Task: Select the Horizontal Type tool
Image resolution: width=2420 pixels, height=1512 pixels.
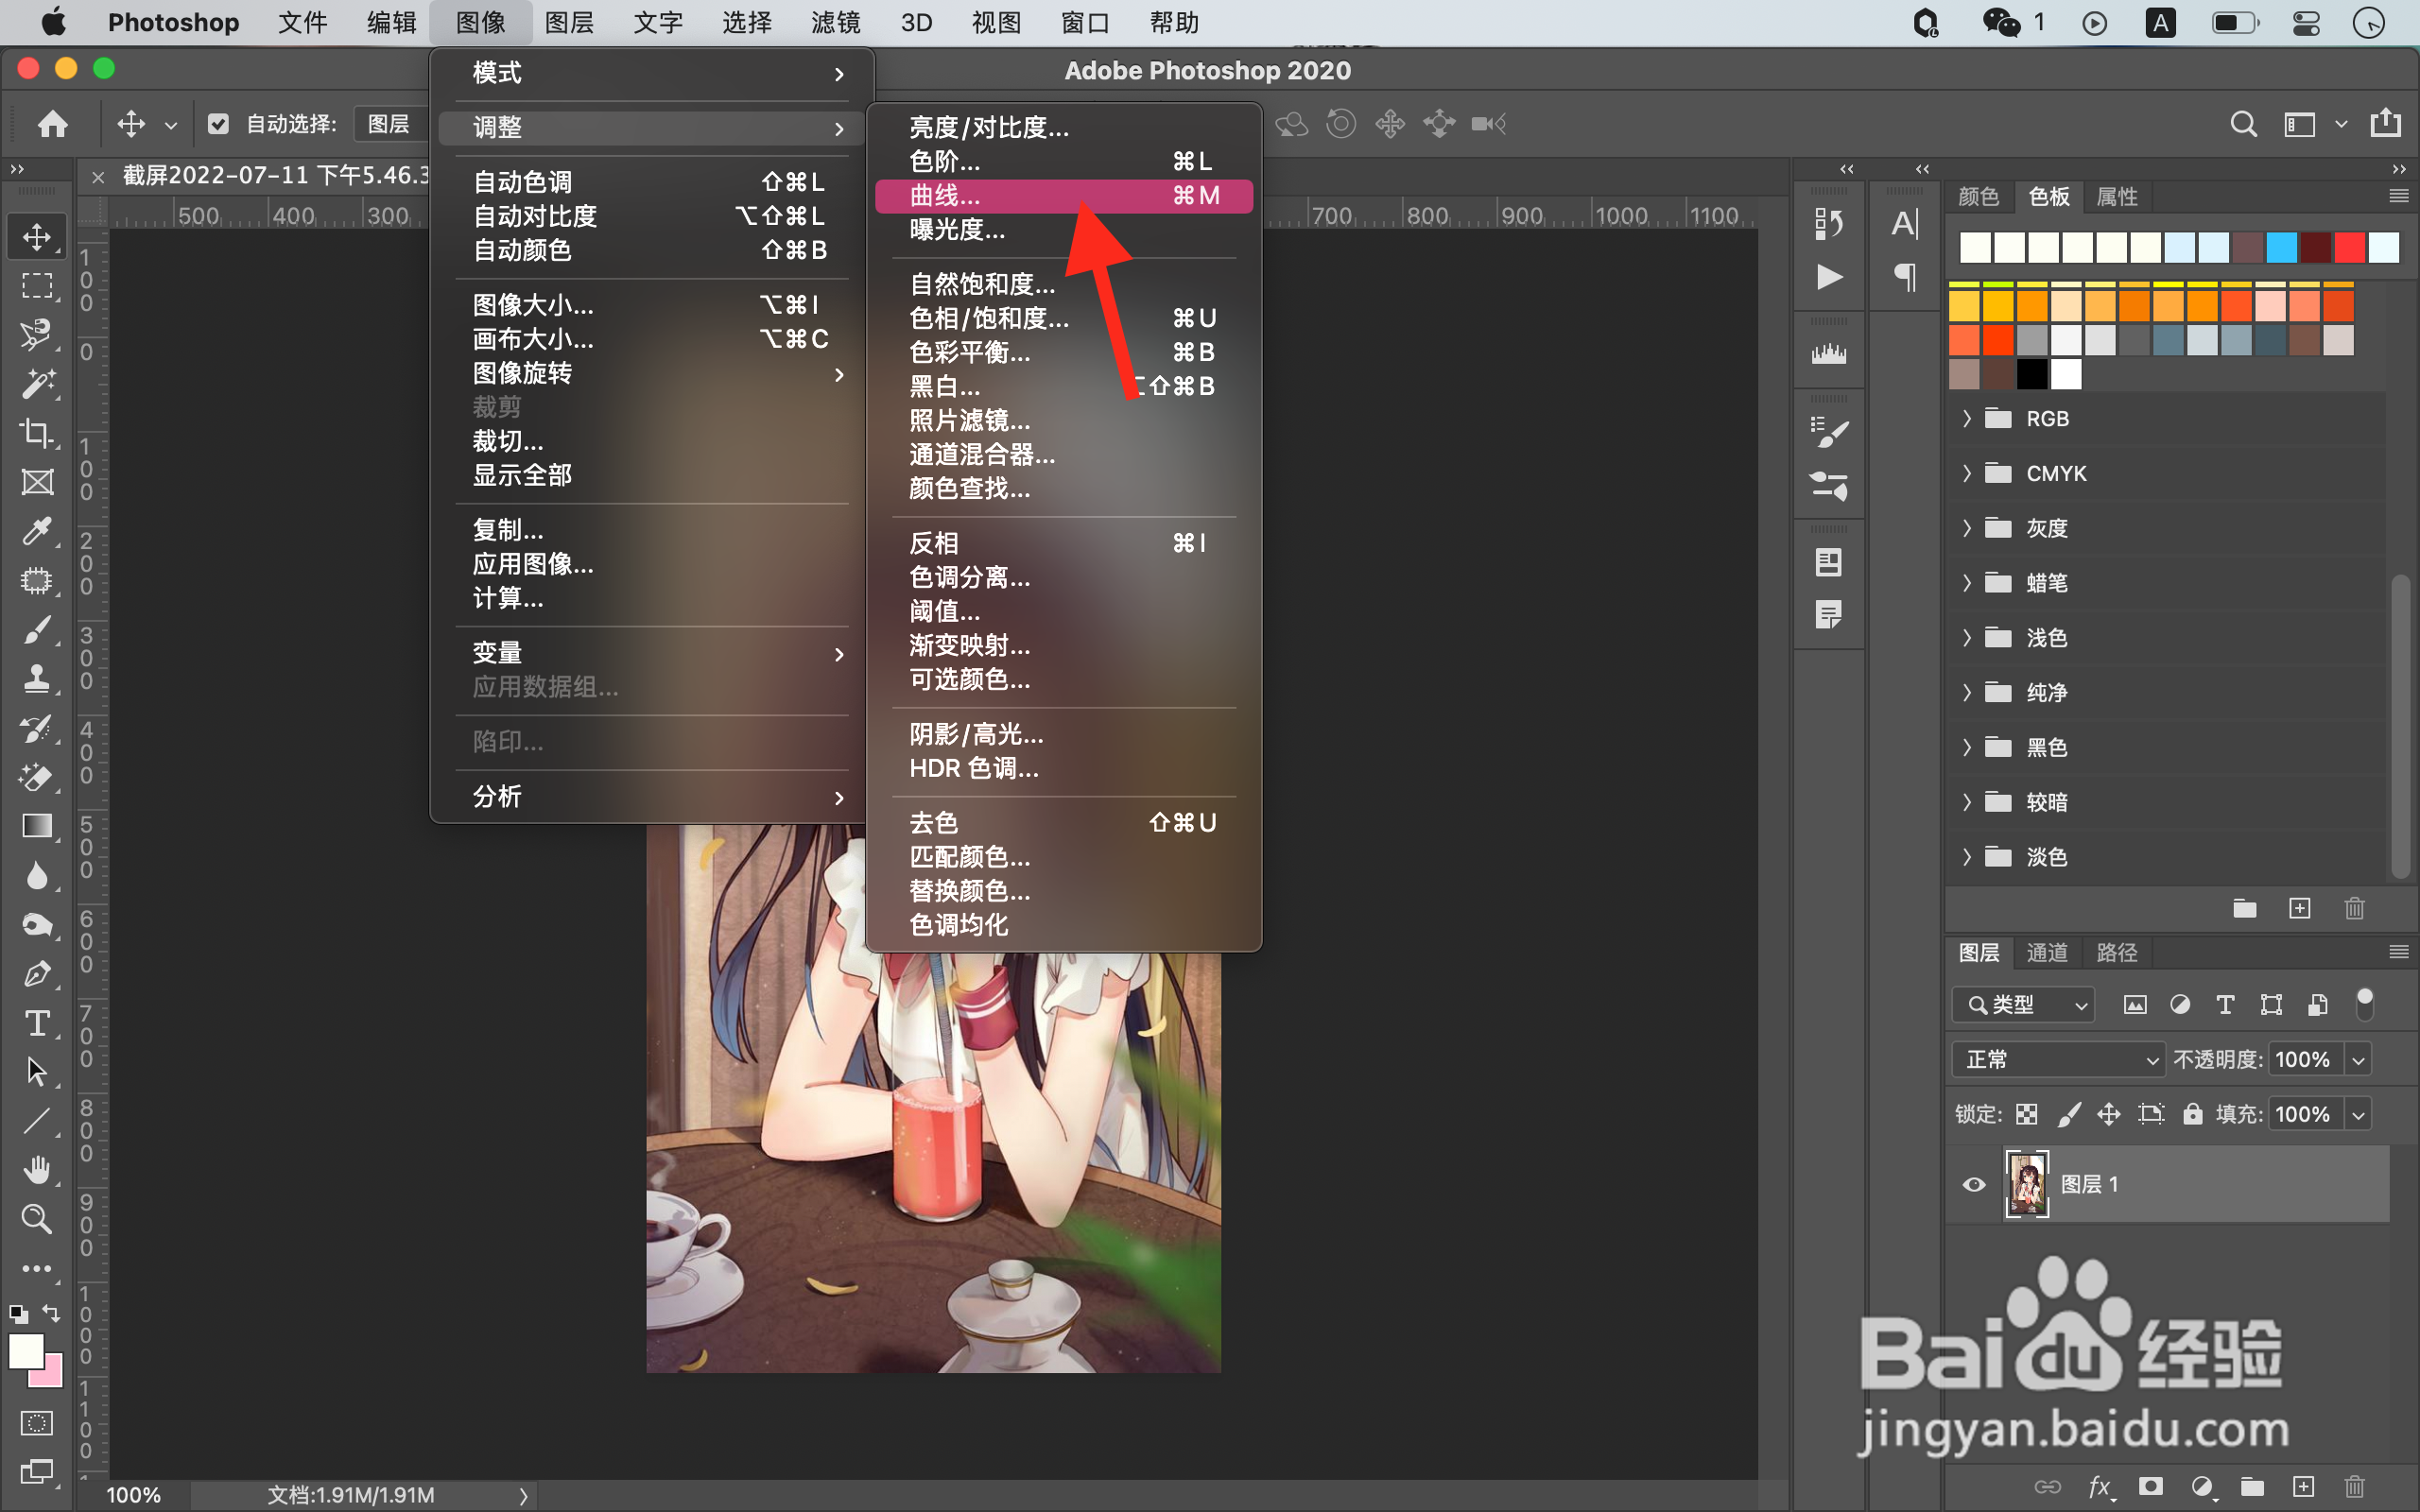Action: tap(37, 1023)
